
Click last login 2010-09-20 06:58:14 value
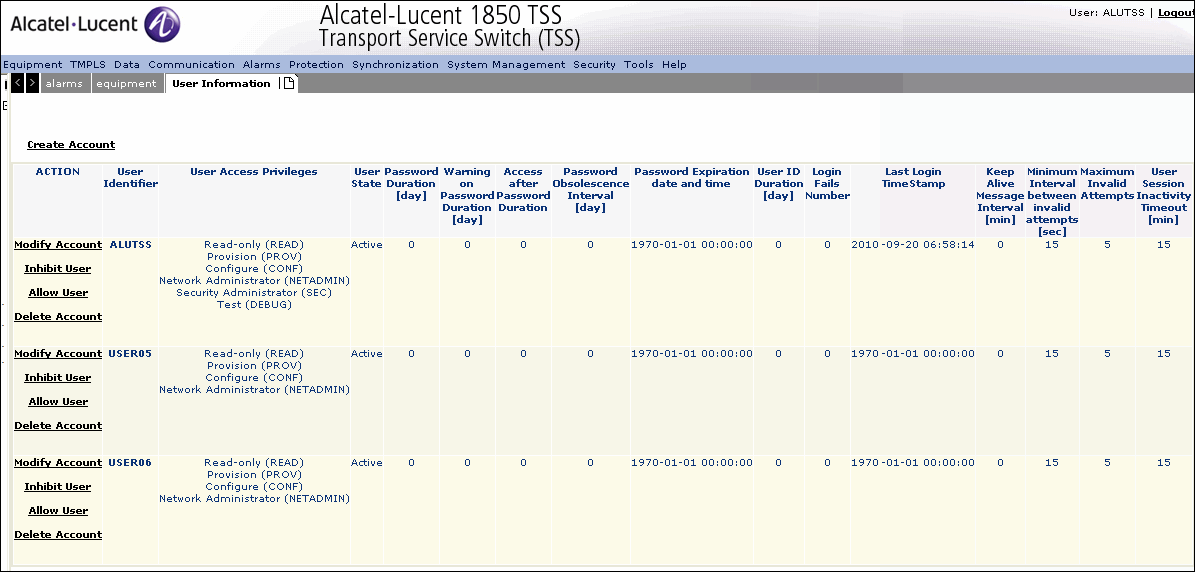913,244
